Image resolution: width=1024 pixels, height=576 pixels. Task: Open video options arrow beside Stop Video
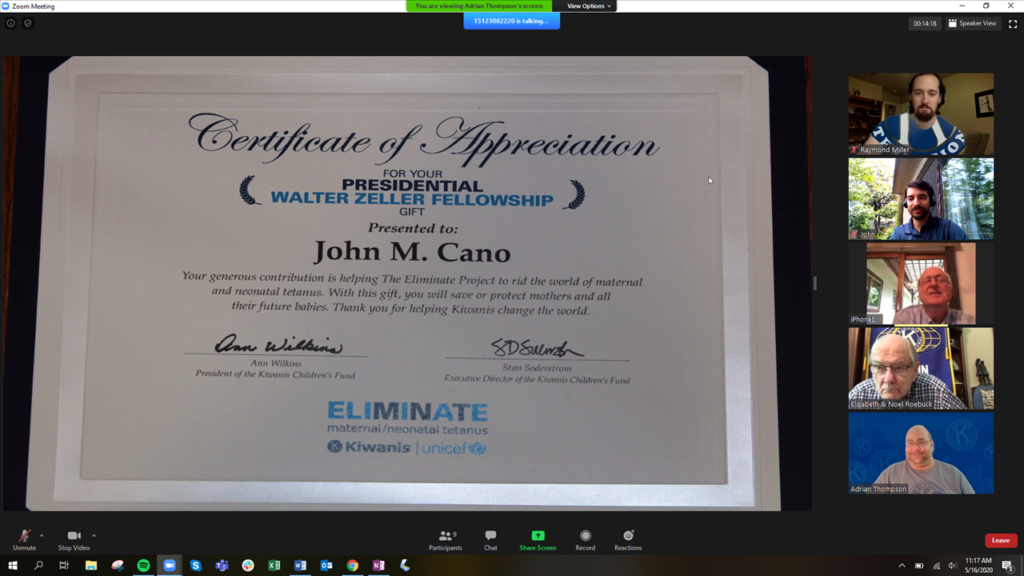tap(94, 536)
